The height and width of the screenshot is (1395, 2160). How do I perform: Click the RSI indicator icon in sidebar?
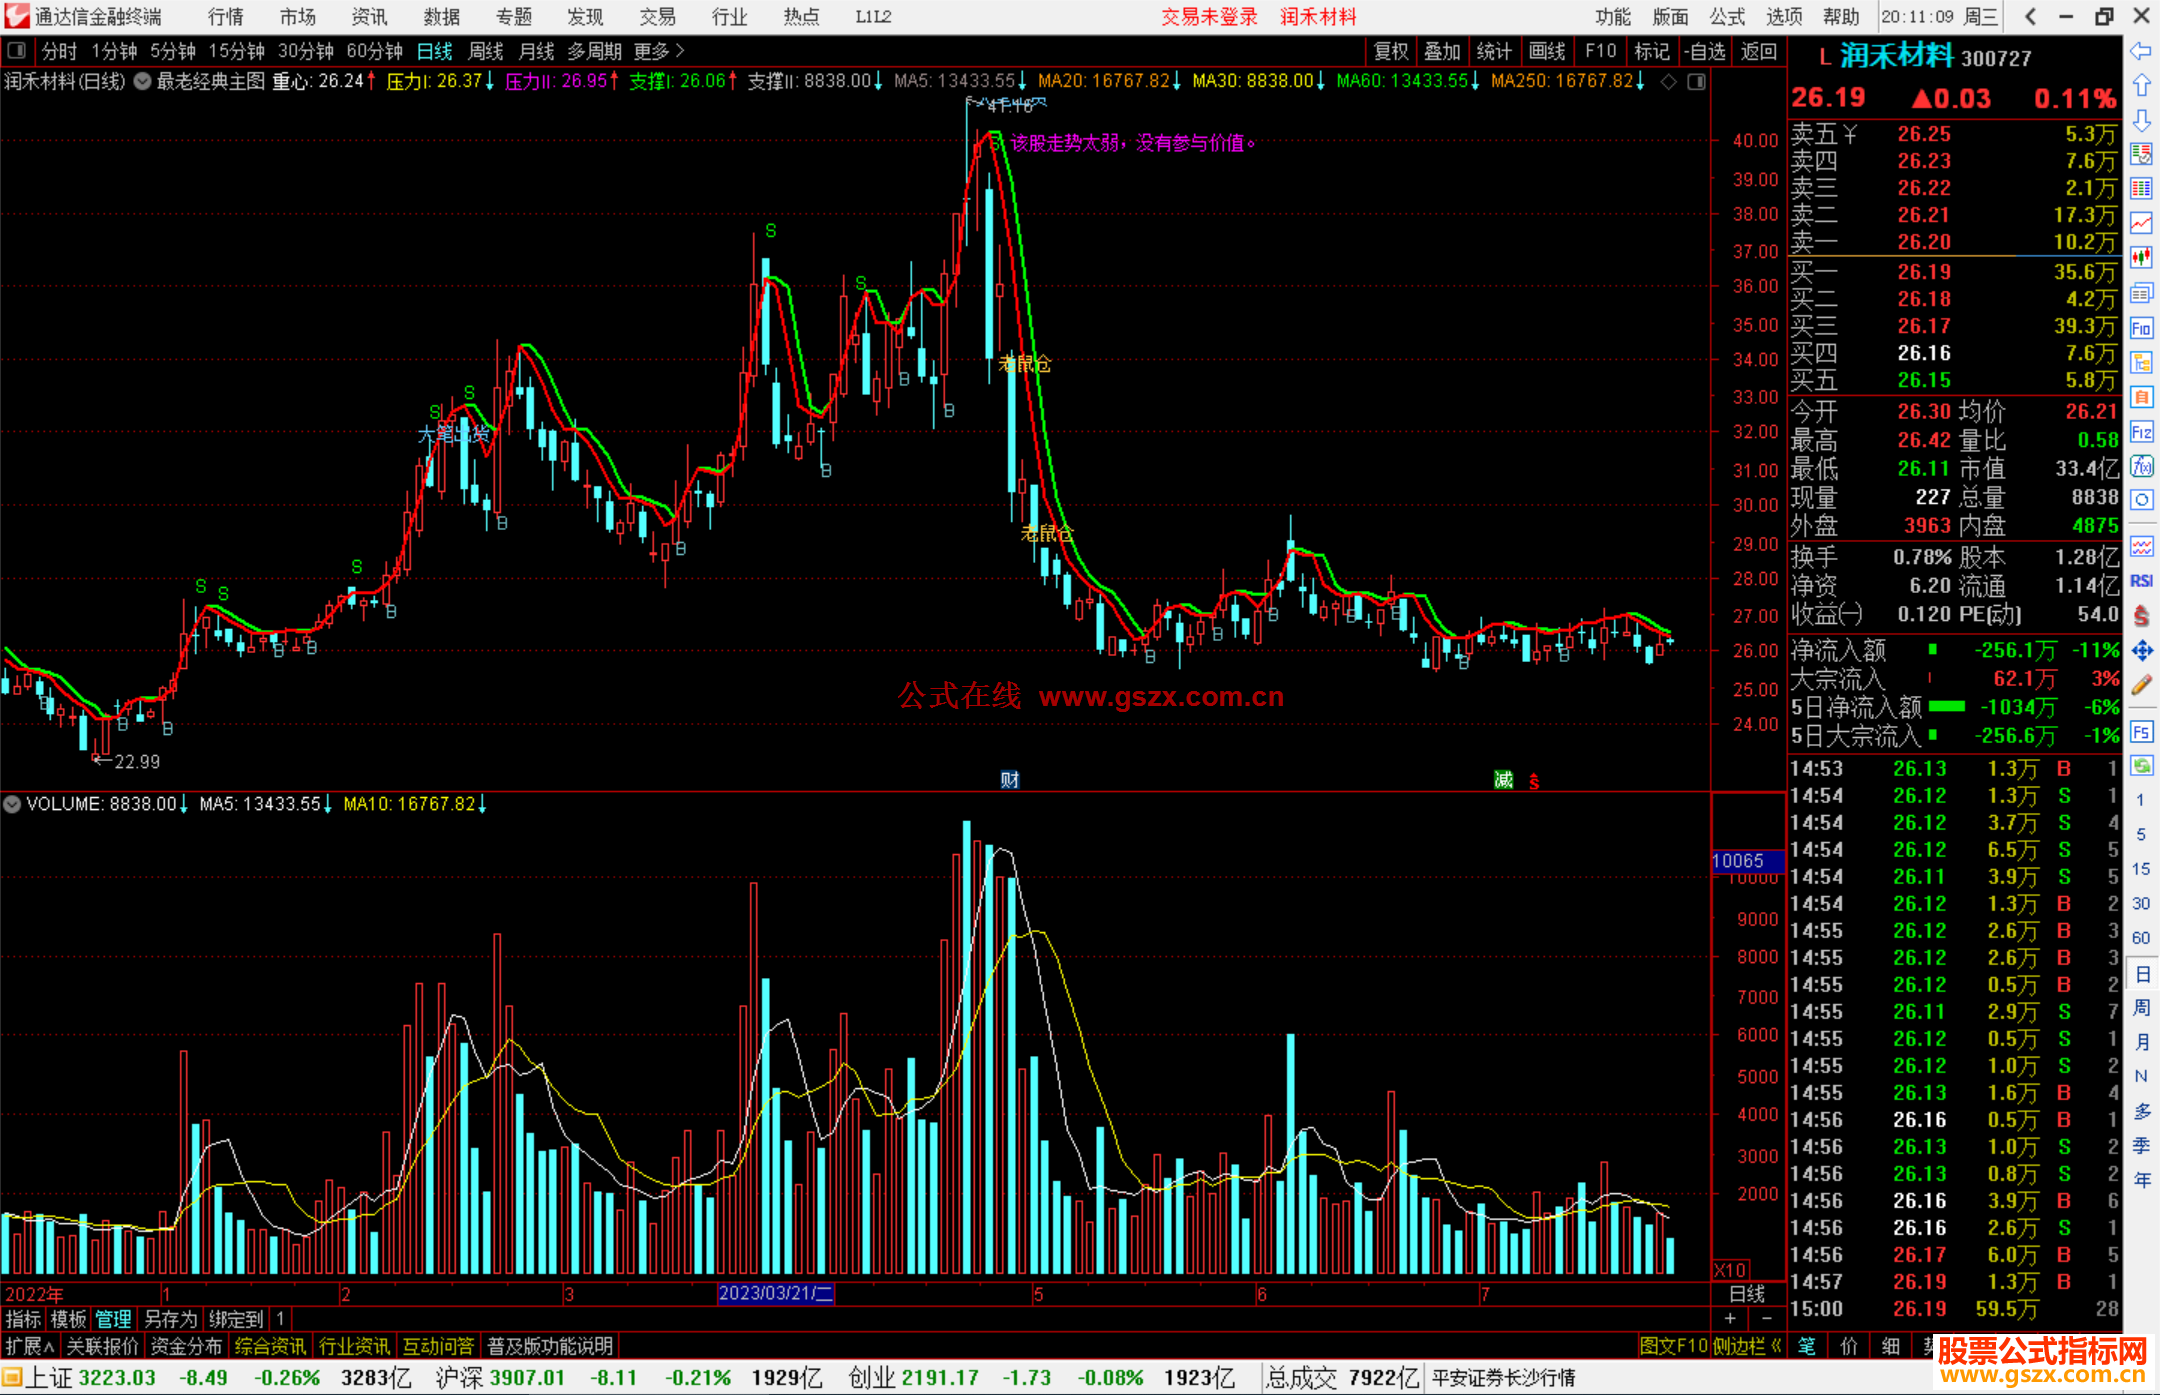(2141, 581)
